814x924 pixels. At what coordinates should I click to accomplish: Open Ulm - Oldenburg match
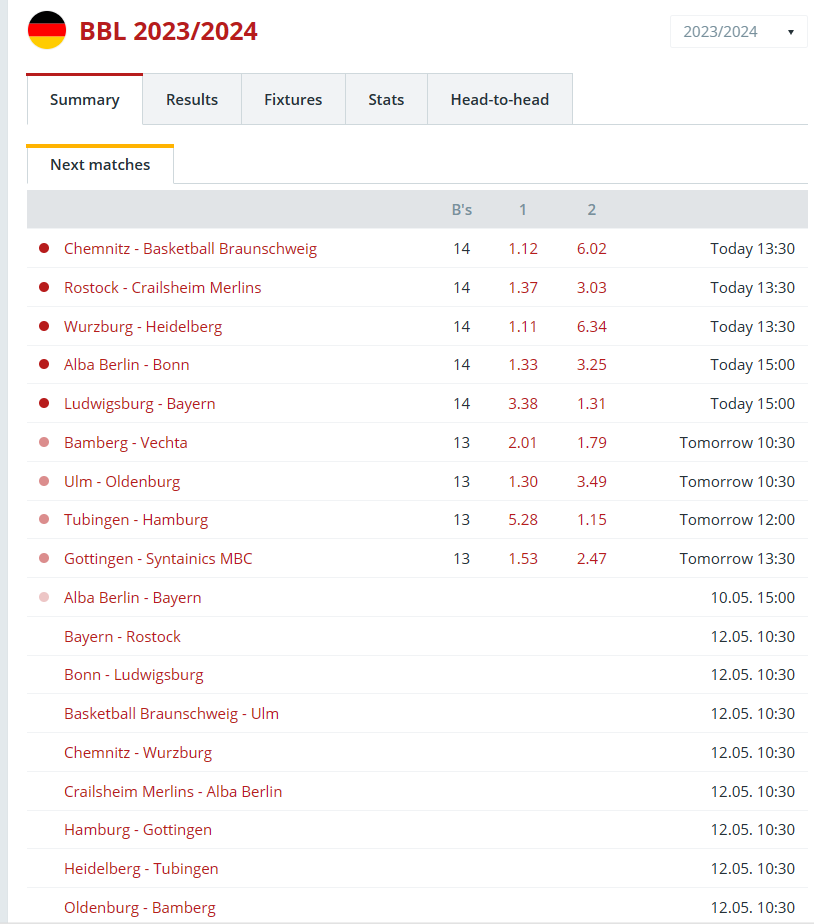tap(122, 481)
